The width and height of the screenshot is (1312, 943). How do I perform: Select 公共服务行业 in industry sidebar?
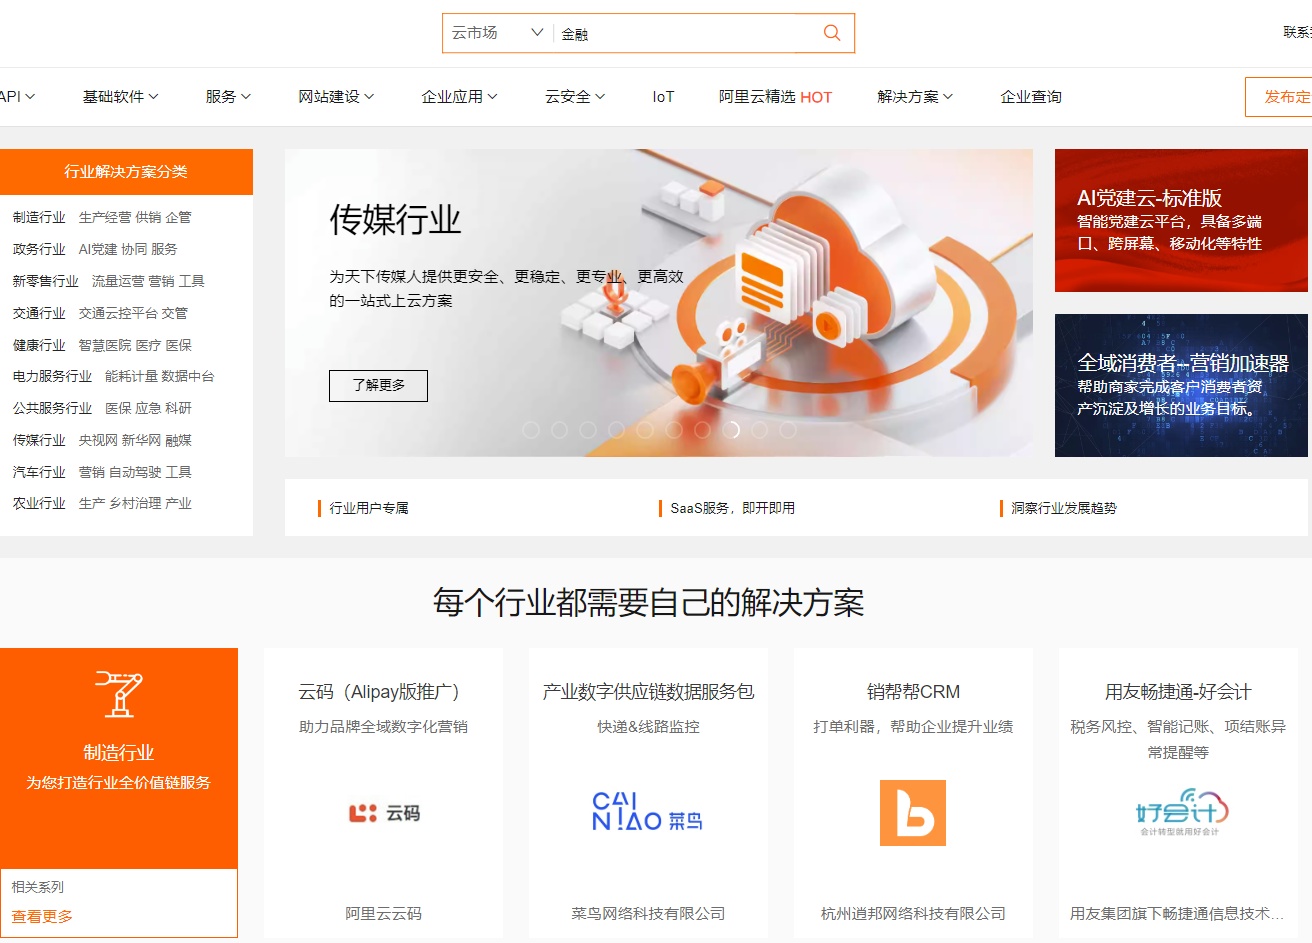point(52,408)
